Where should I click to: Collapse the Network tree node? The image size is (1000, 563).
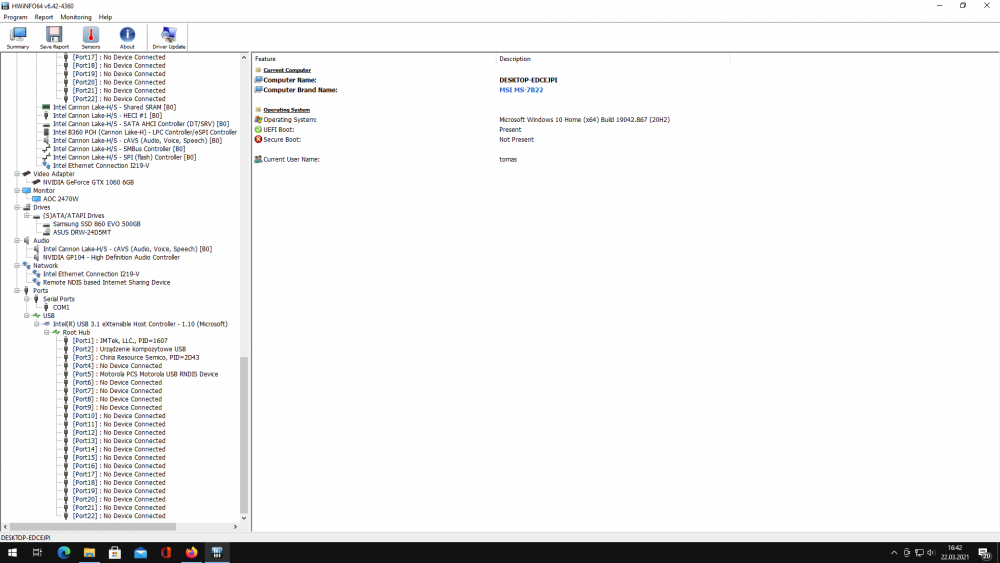coord(17,266)
